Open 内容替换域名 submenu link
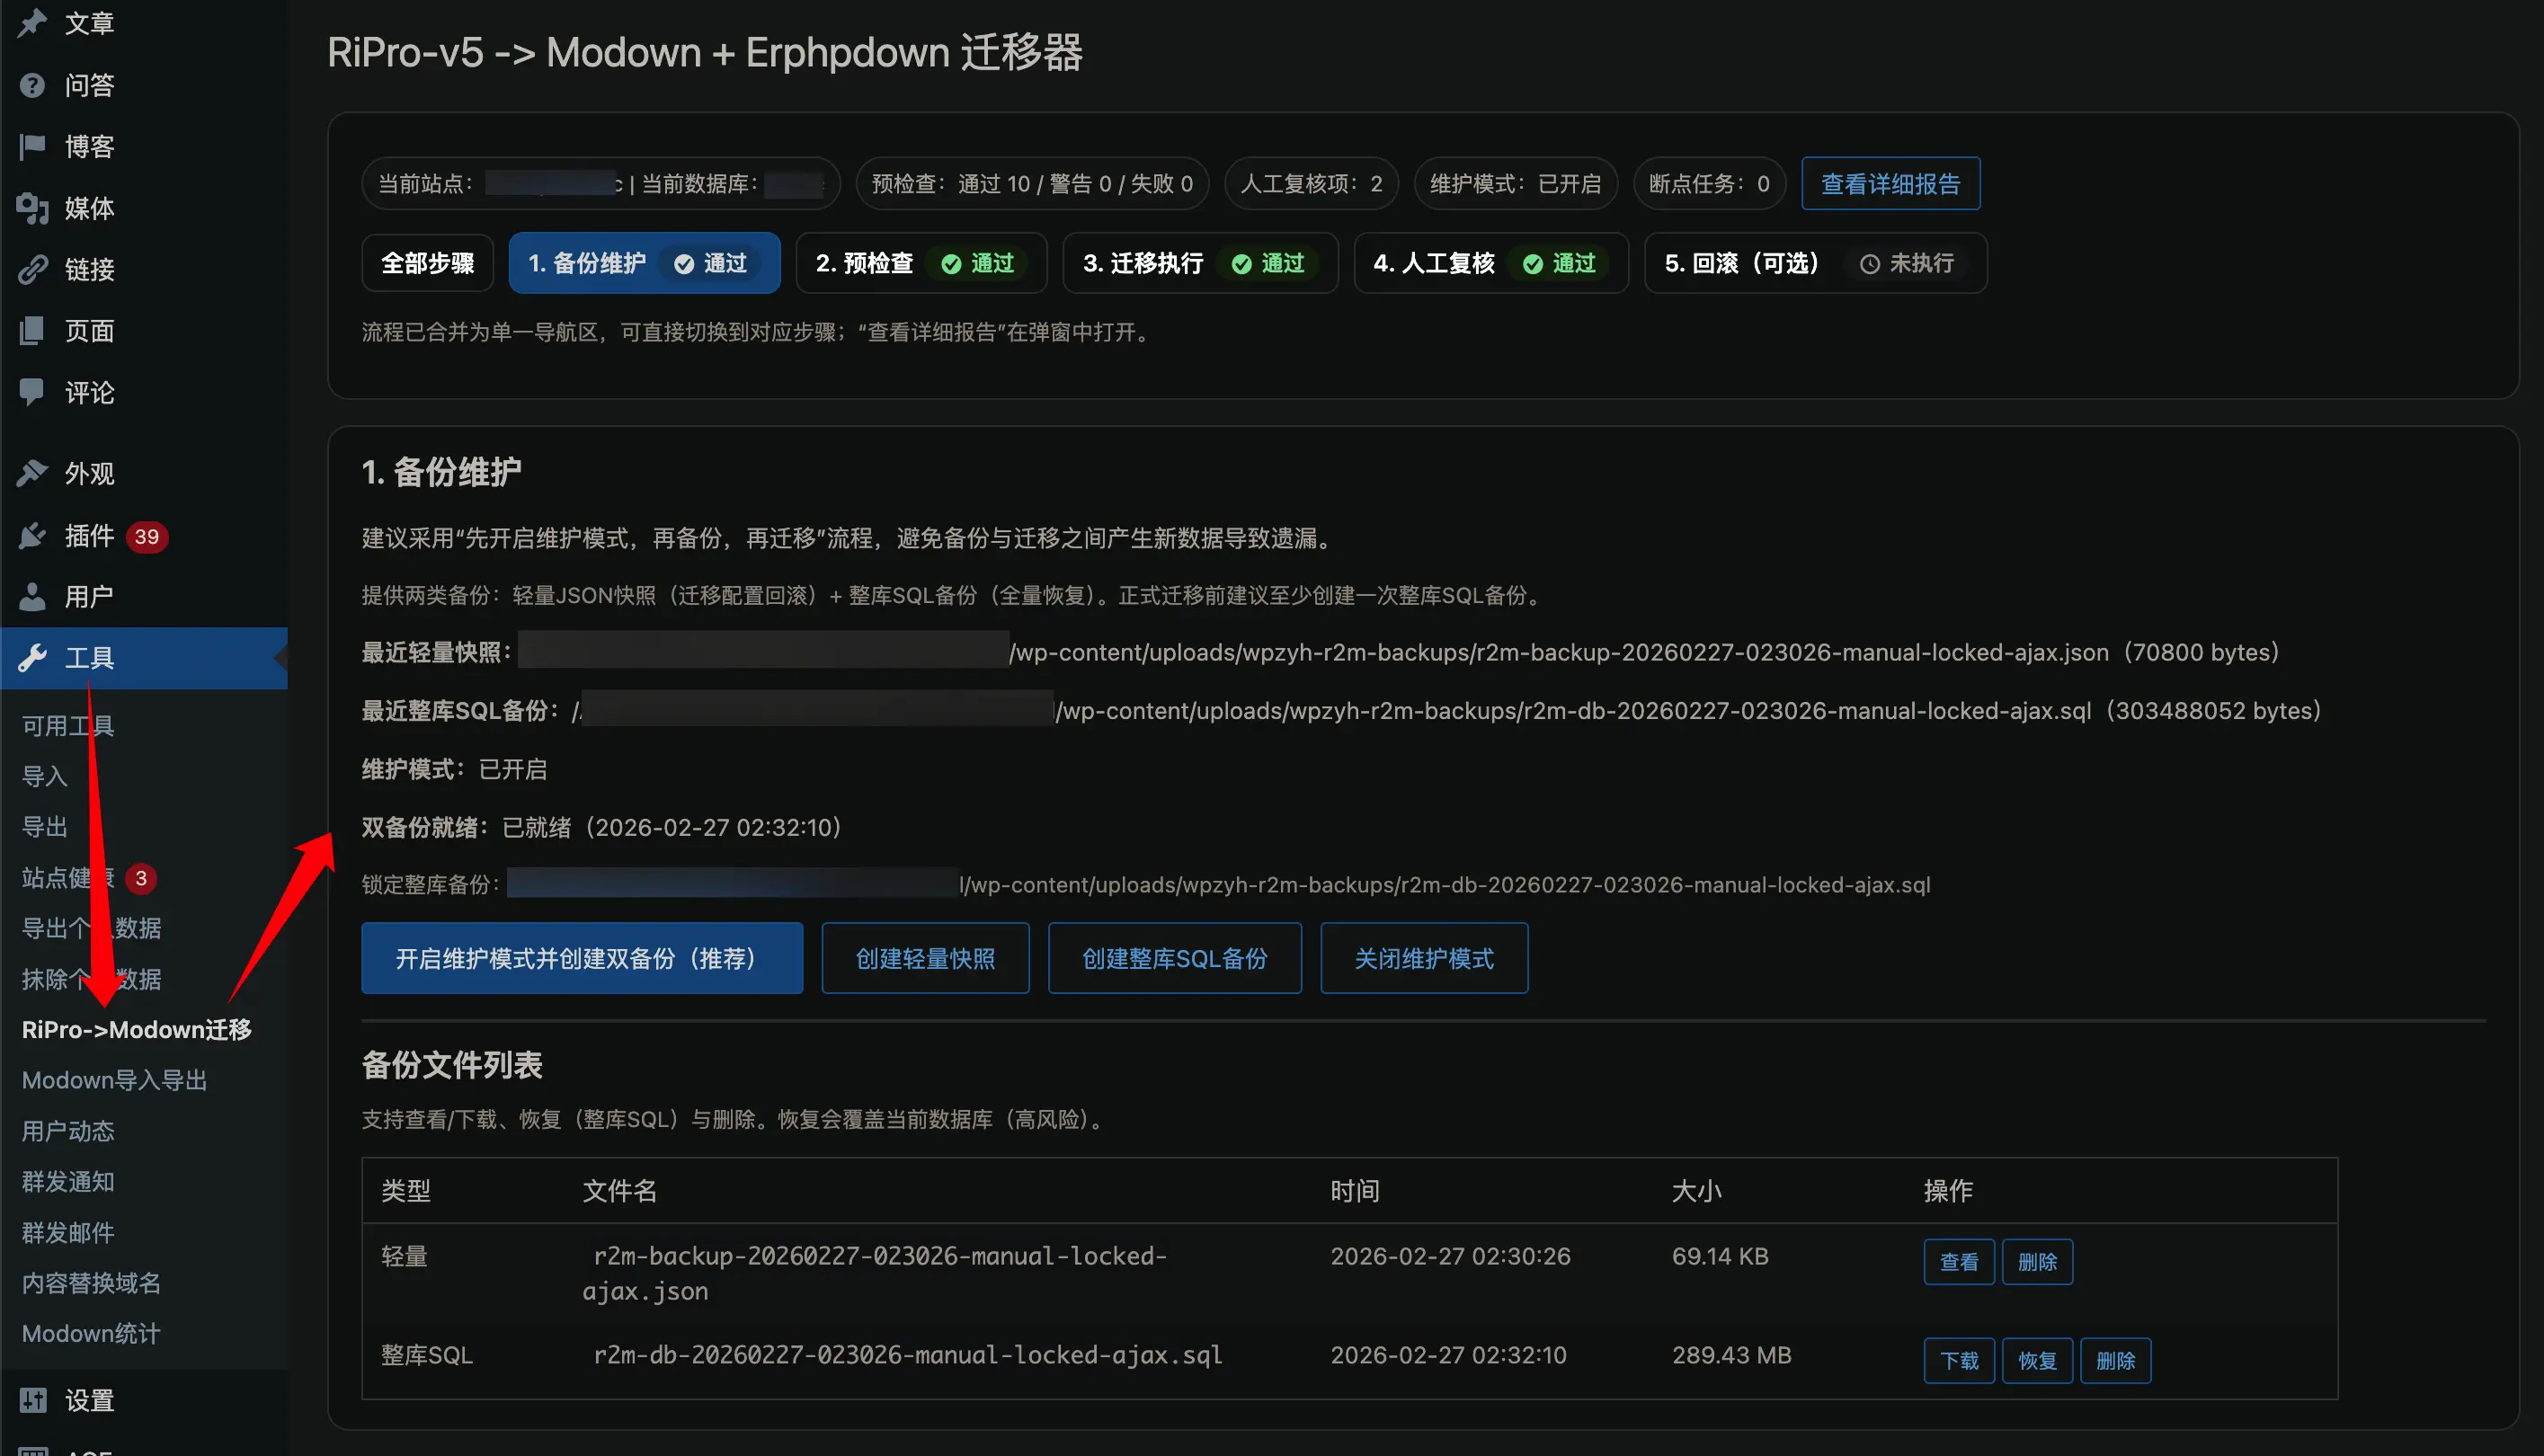 (x=91, y=1283)
